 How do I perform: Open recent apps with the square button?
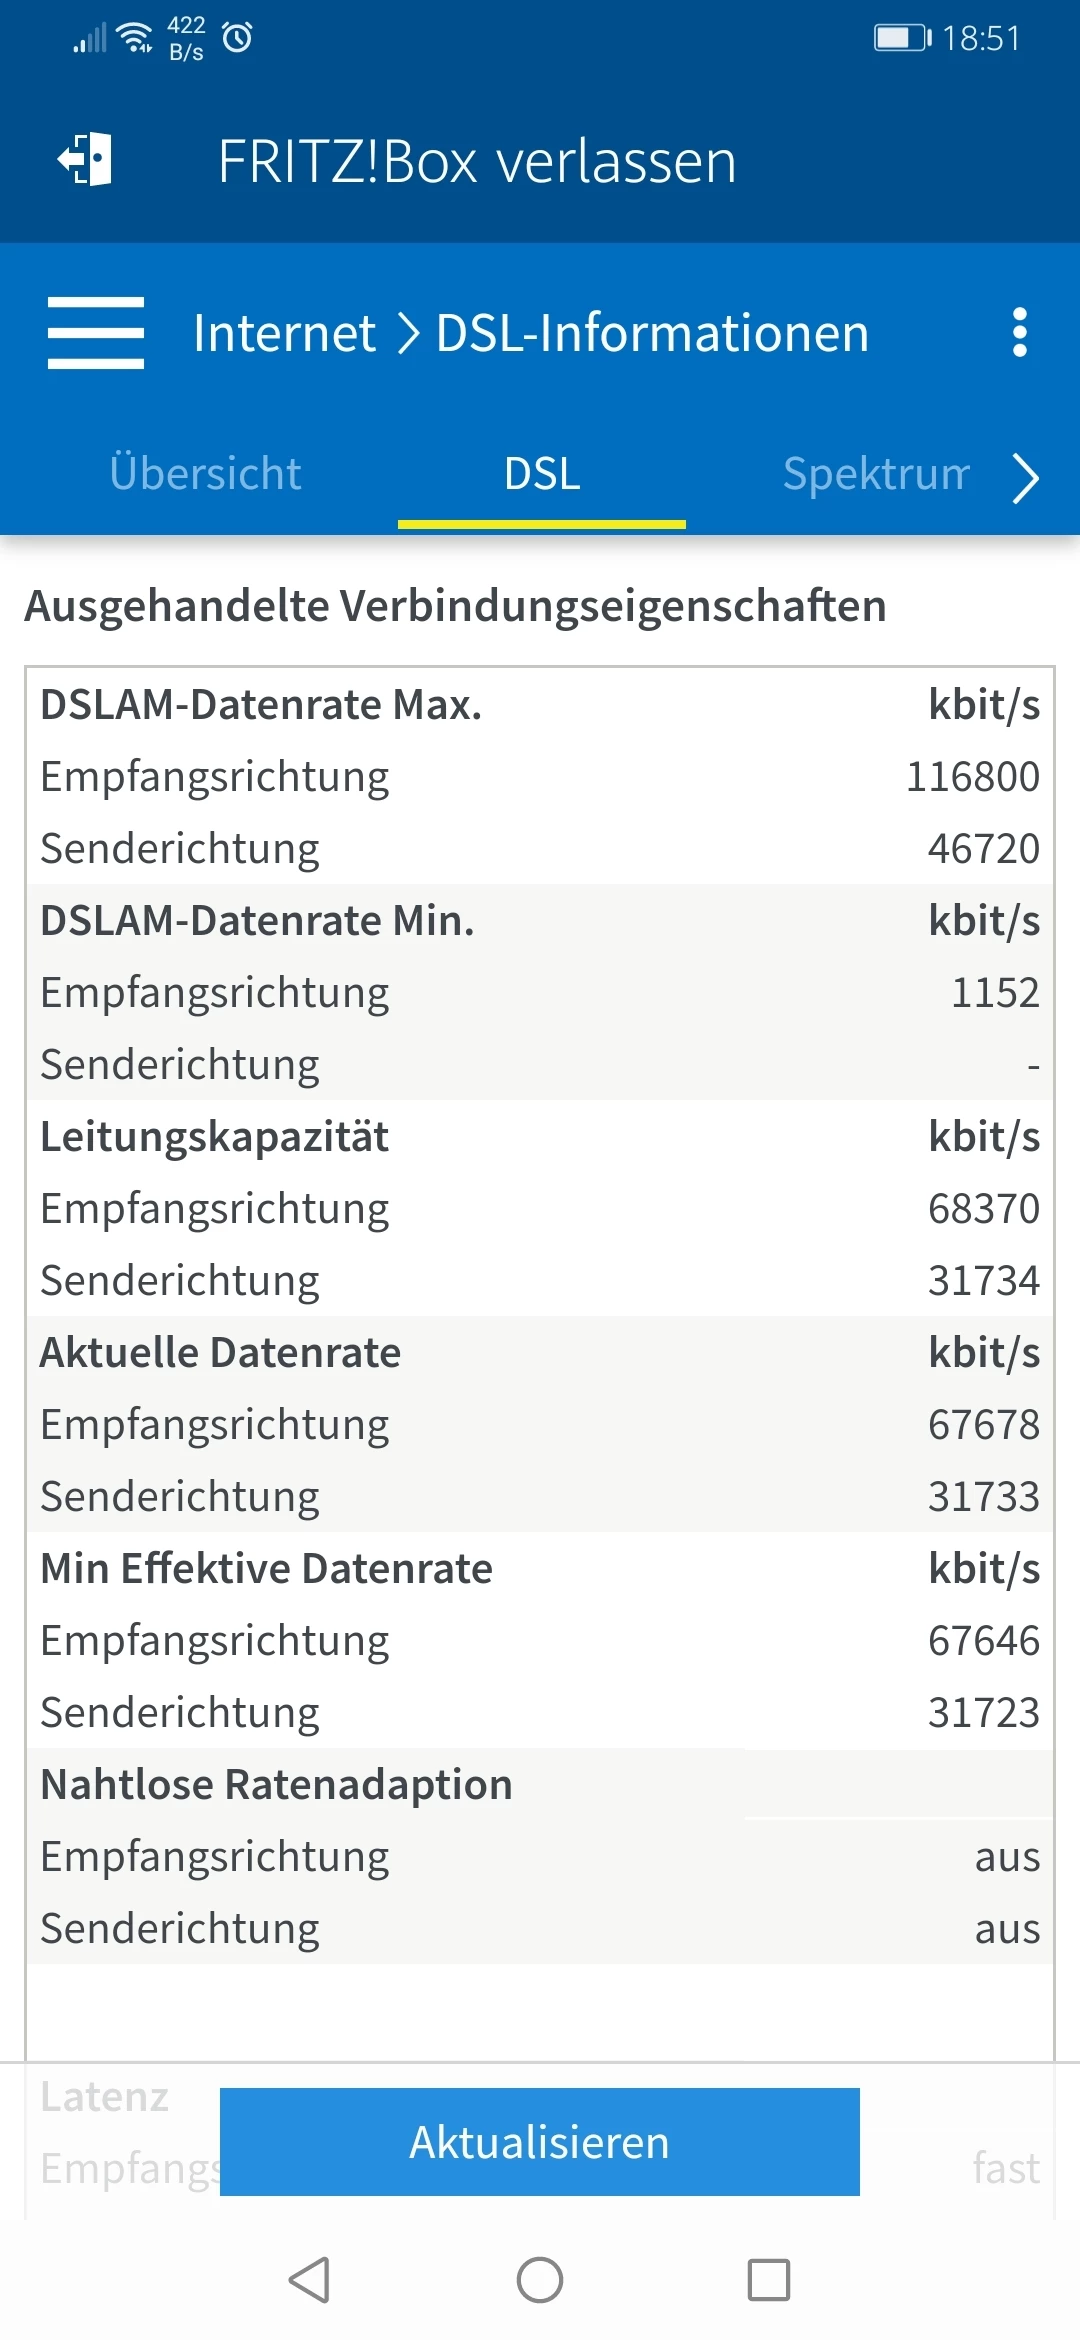[x=769, y=2280]
